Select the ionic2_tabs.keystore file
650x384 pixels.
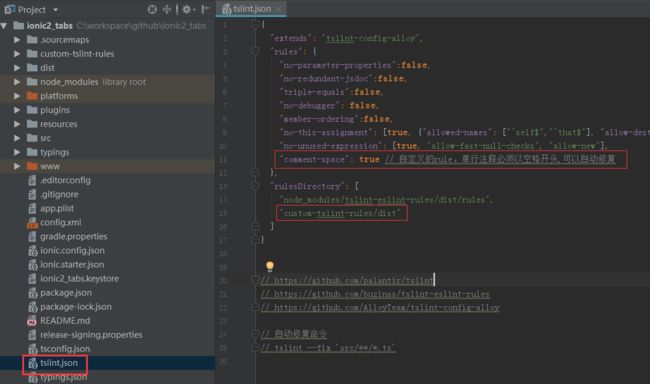79,279
